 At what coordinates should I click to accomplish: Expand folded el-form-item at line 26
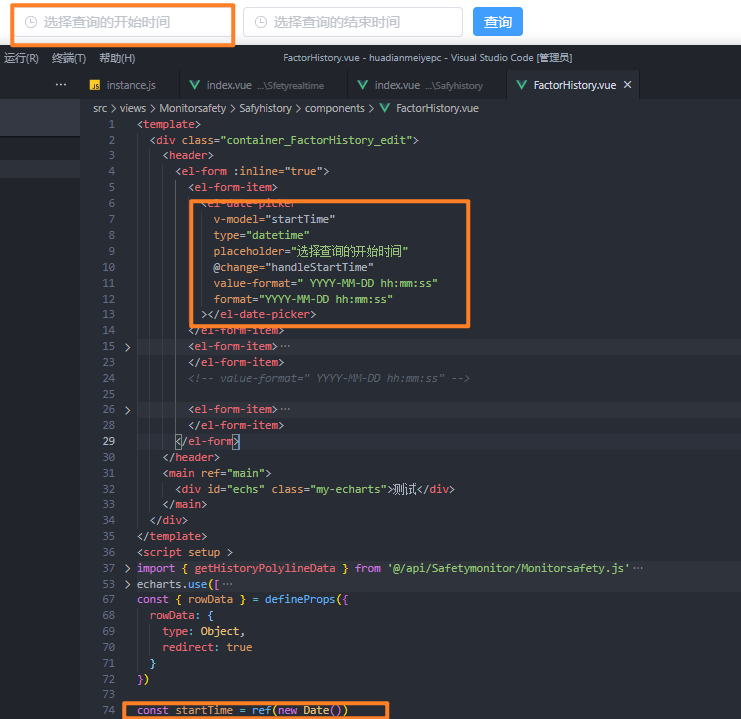(x=128, y=410)
